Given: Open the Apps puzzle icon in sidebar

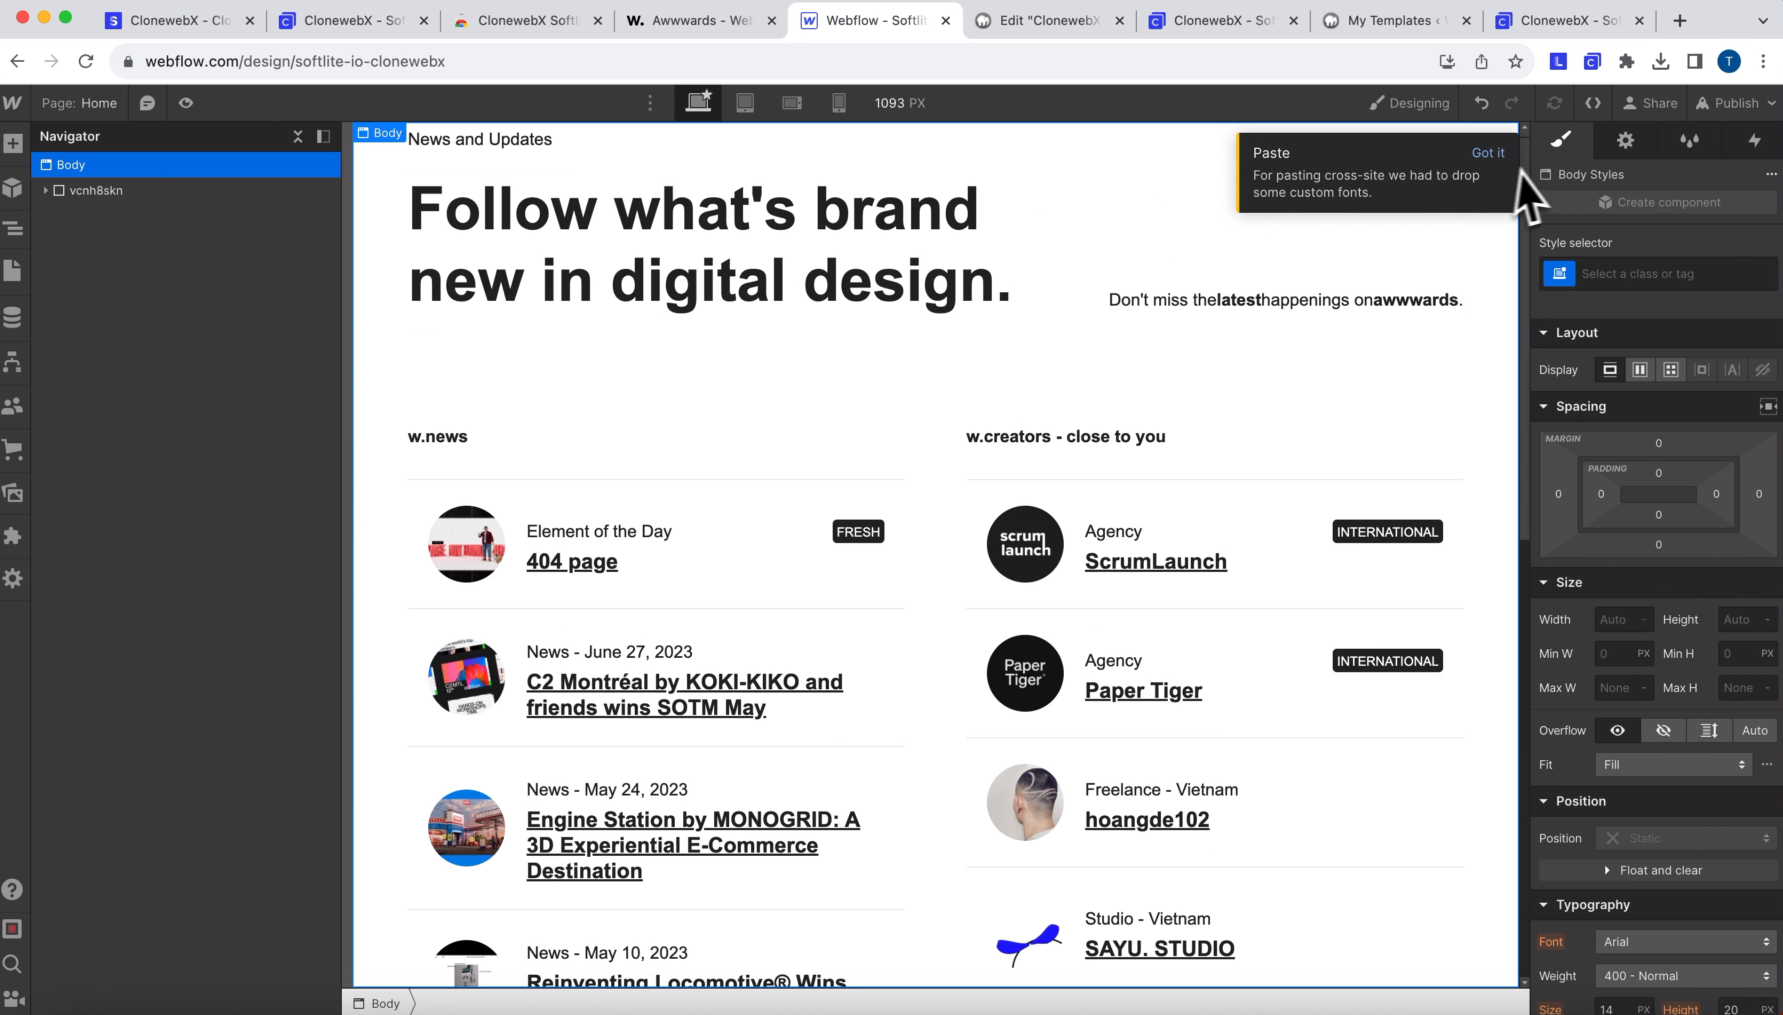Looking at the screenshot, I should point(13,536).
